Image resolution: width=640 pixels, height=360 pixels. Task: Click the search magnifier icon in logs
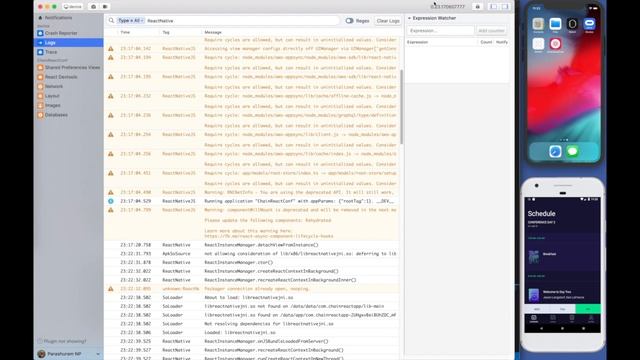tap(111, 20)
